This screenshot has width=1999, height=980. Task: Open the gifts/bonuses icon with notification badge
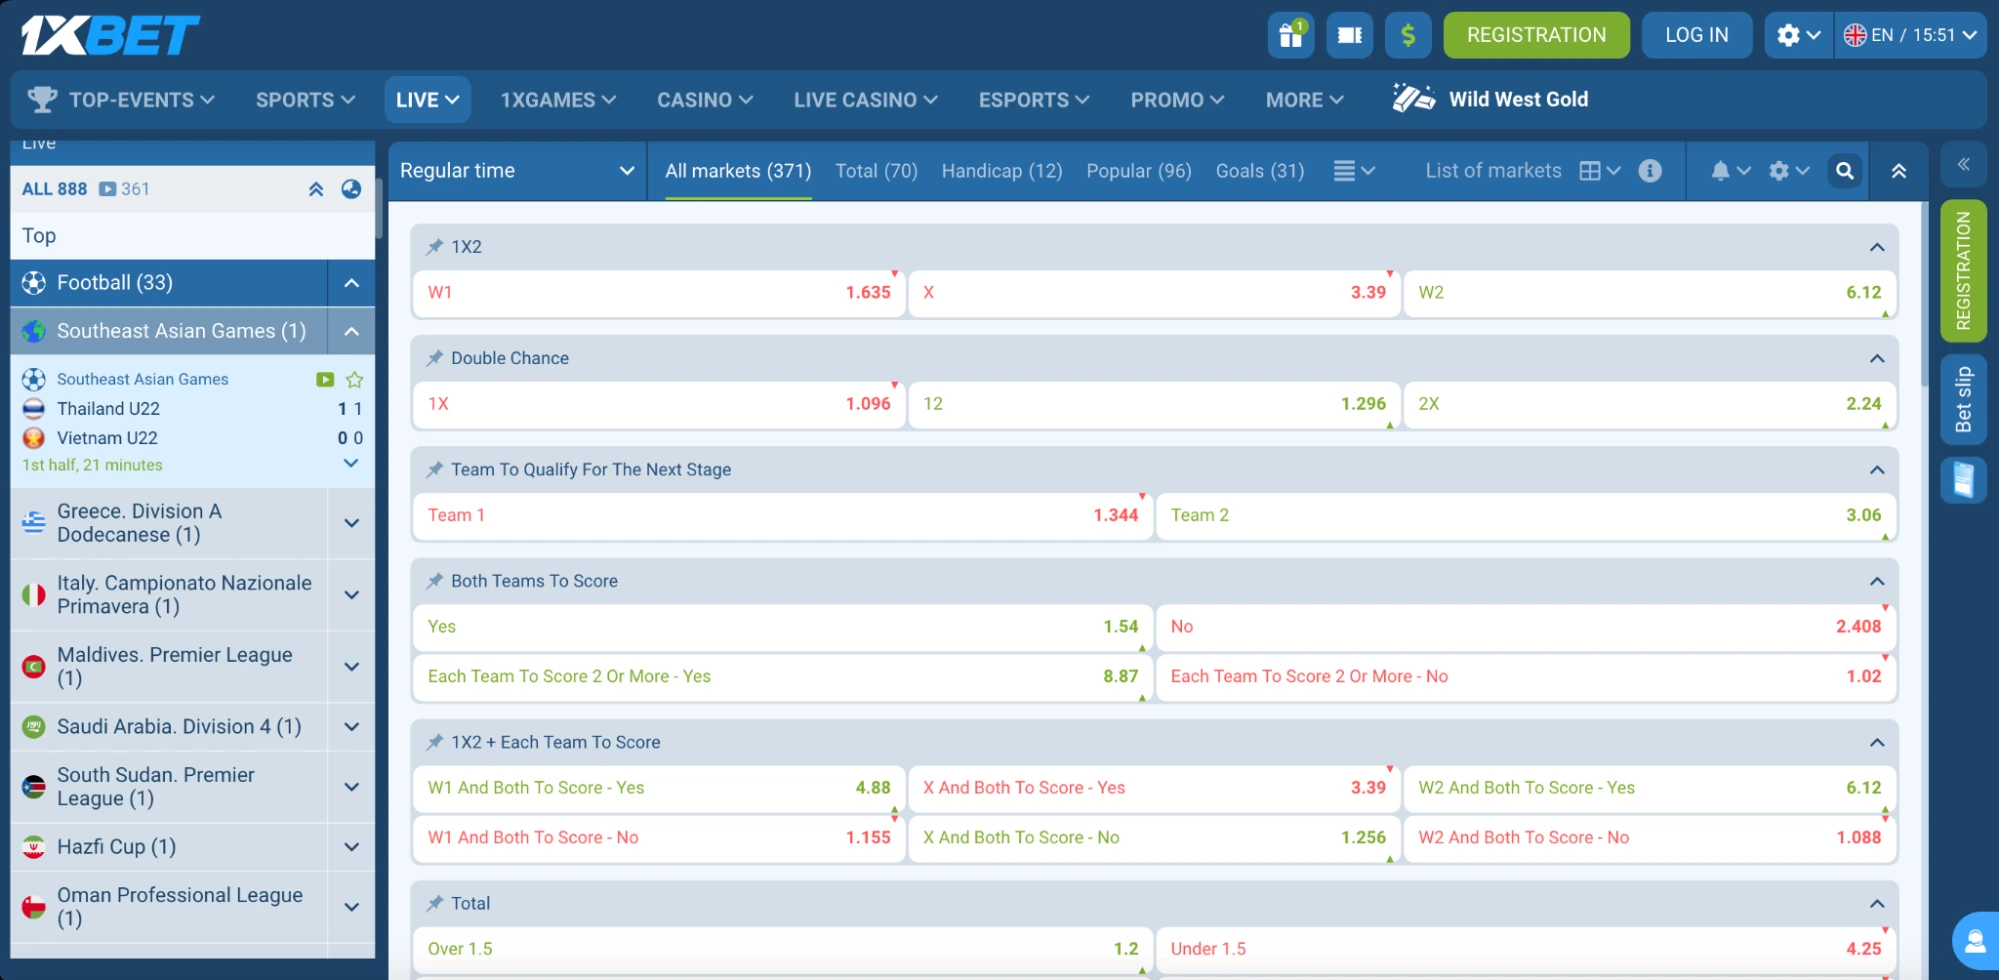(x=1290, y=34)
